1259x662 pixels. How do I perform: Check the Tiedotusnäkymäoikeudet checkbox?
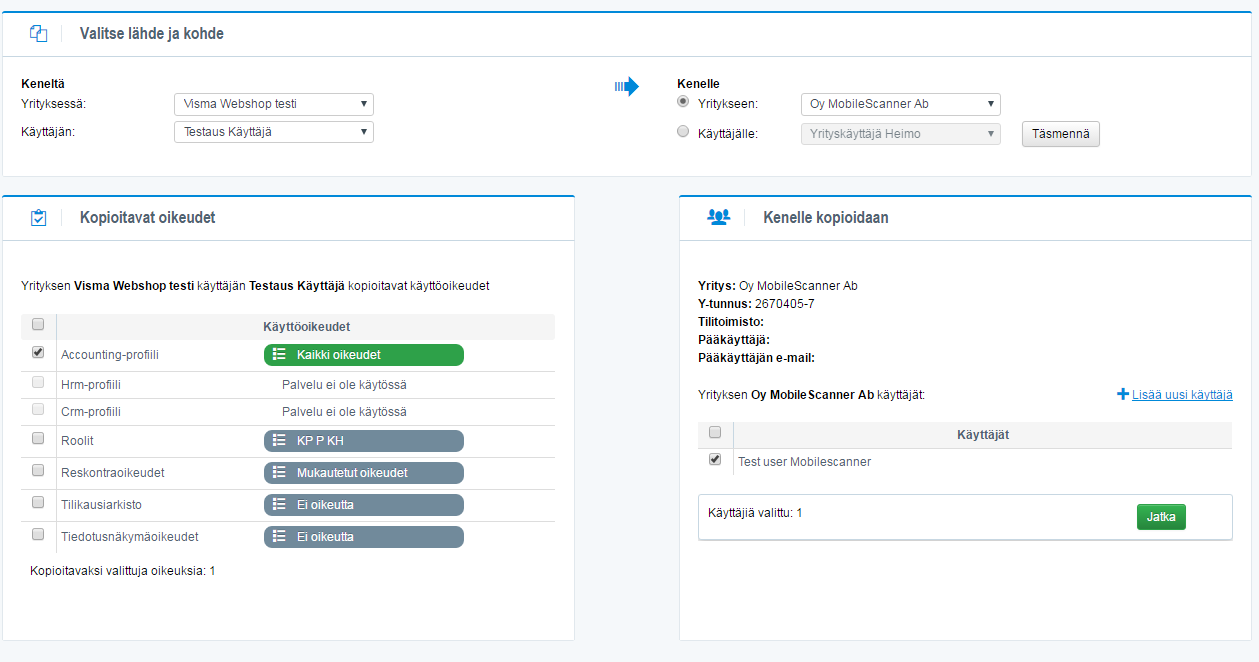pyautogui.click(x=38, y=534)
